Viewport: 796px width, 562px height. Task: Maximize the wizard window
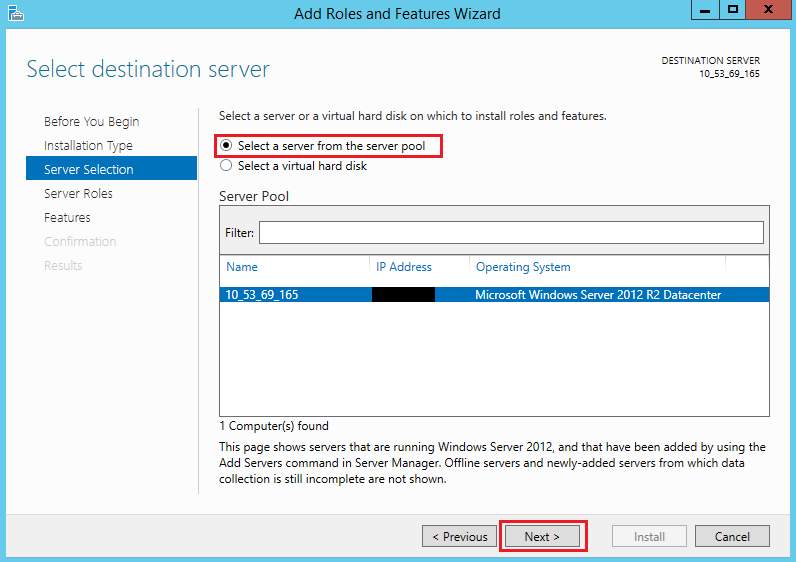pos(733,10)
